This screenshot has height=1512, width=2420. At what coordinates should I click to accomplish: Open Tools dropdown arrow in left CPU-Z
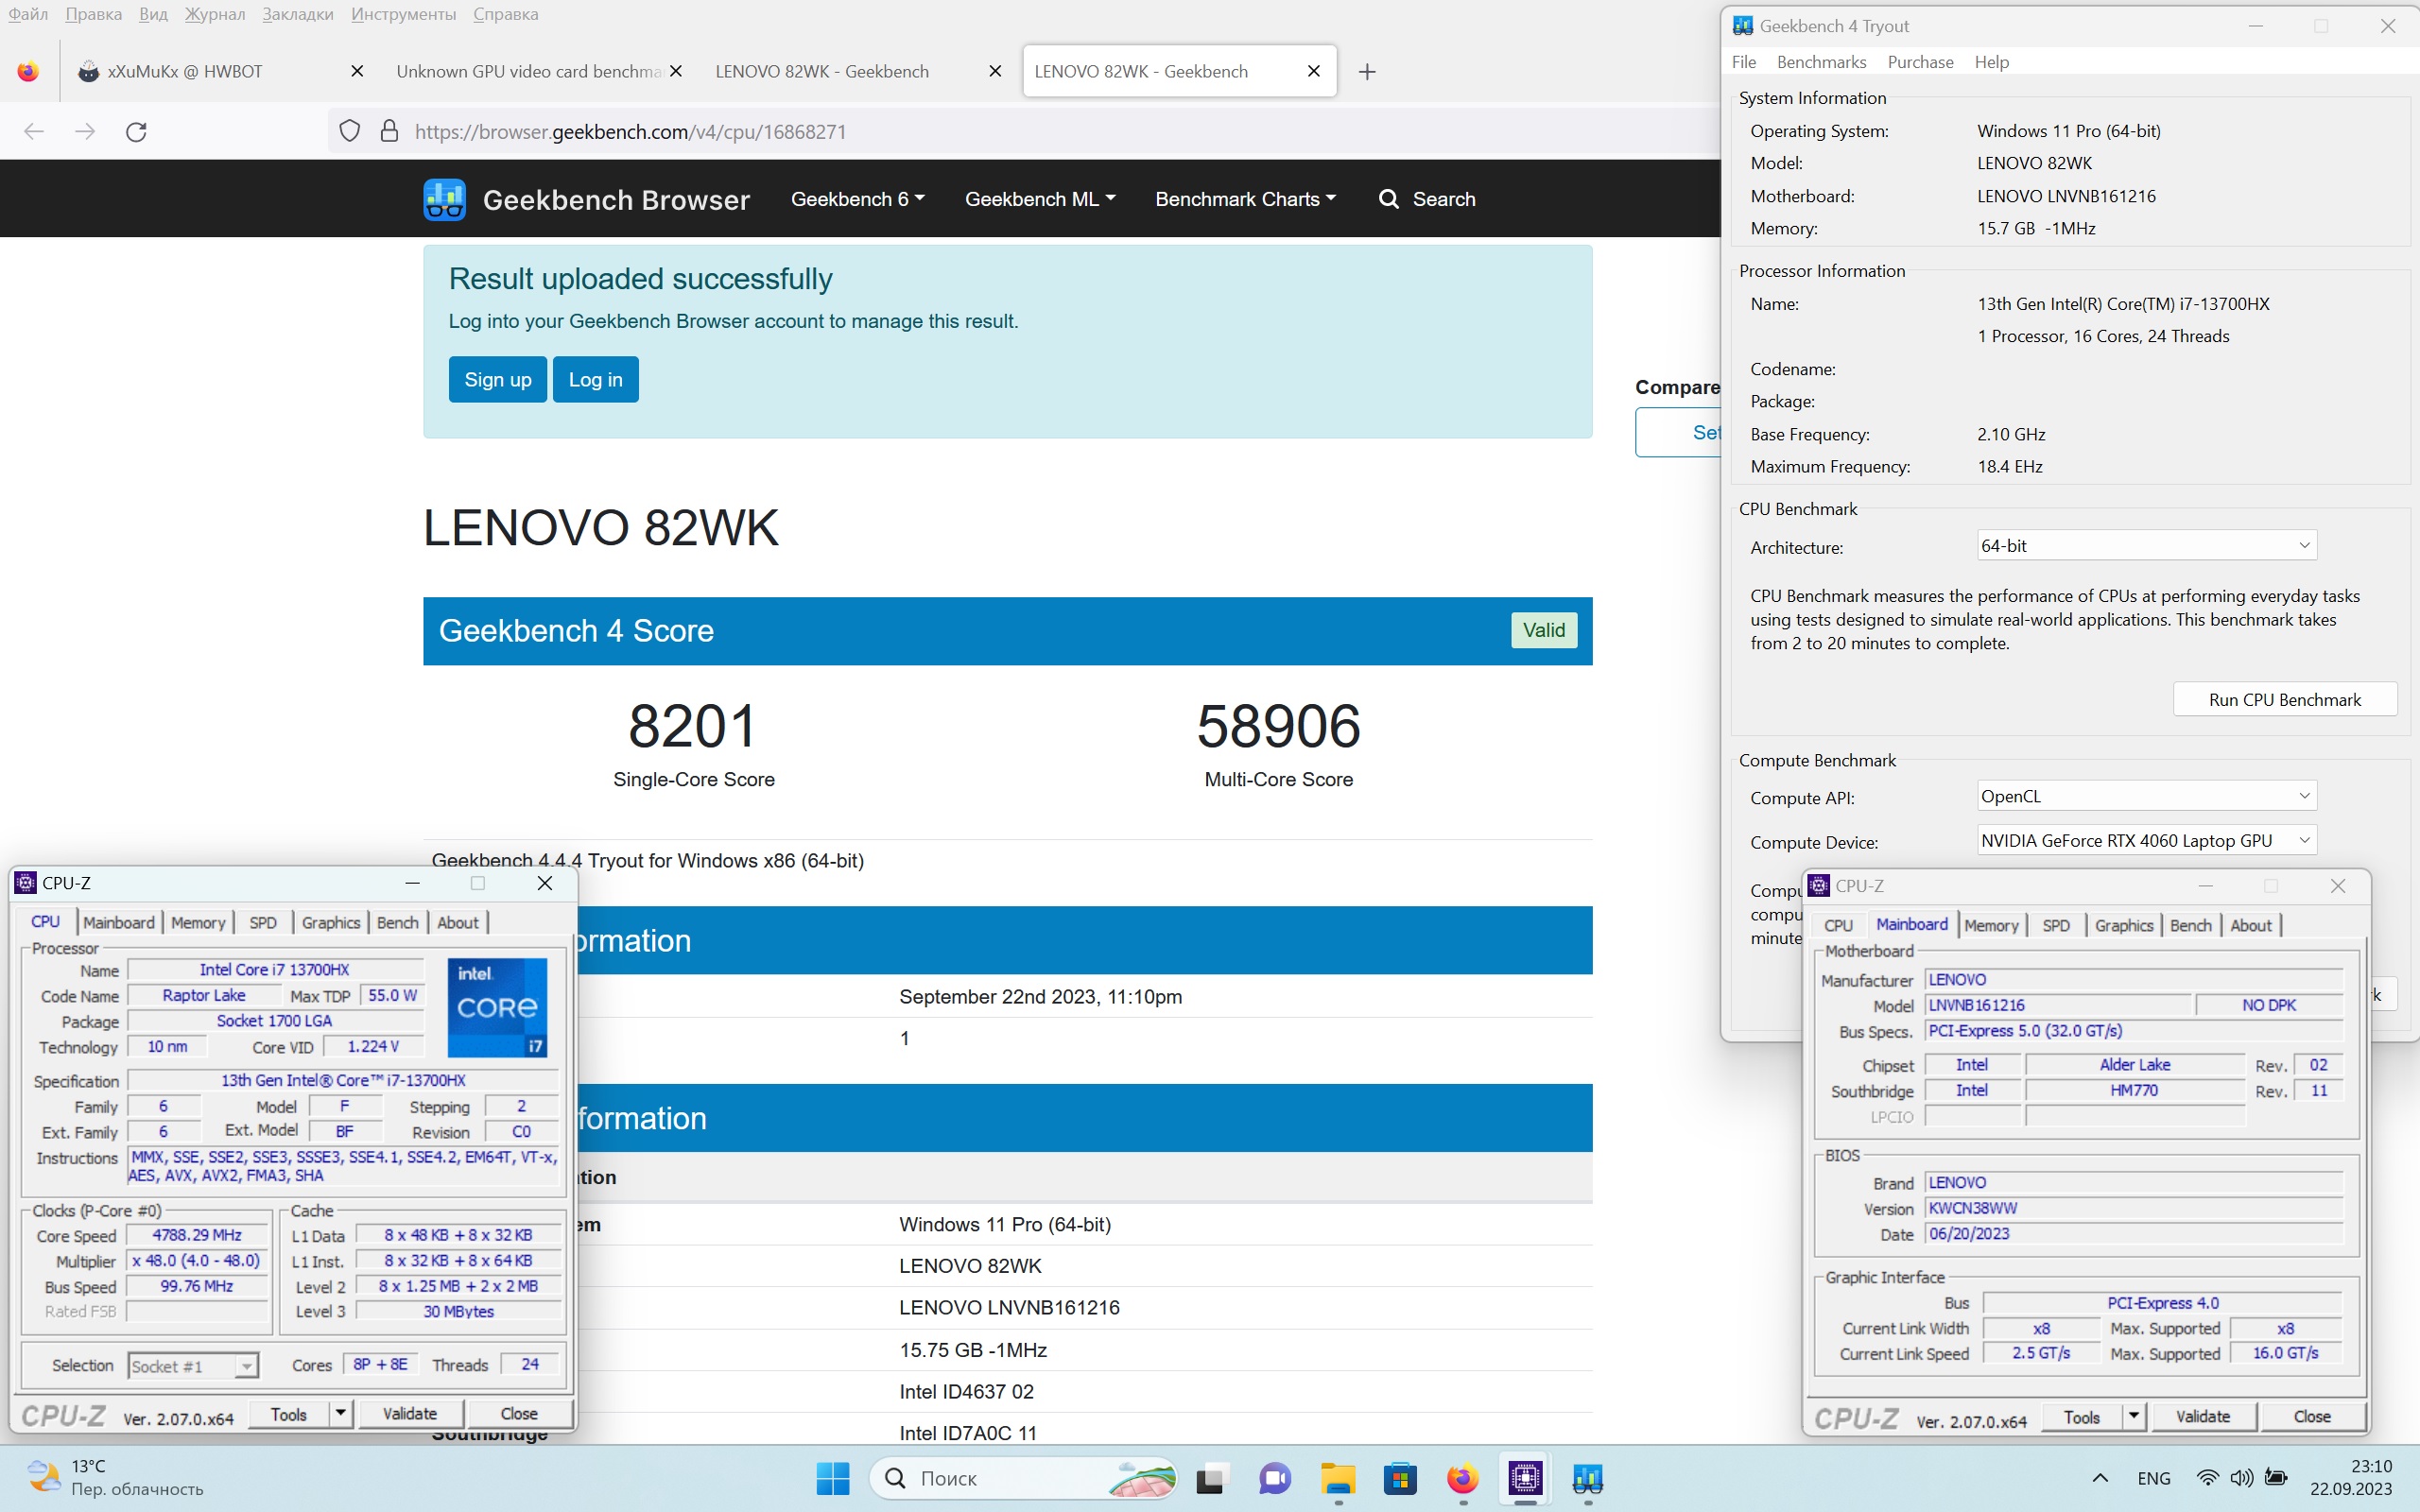(x=341, y=1413)
